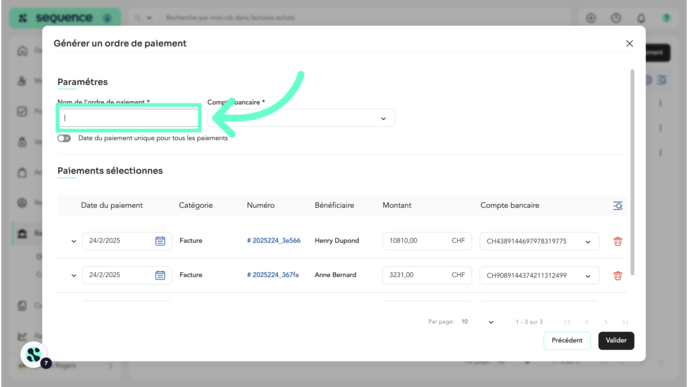Open calendar for Anne Bernard payment date
The width and height of the screenshot is (688, 387).
(160, 275)
